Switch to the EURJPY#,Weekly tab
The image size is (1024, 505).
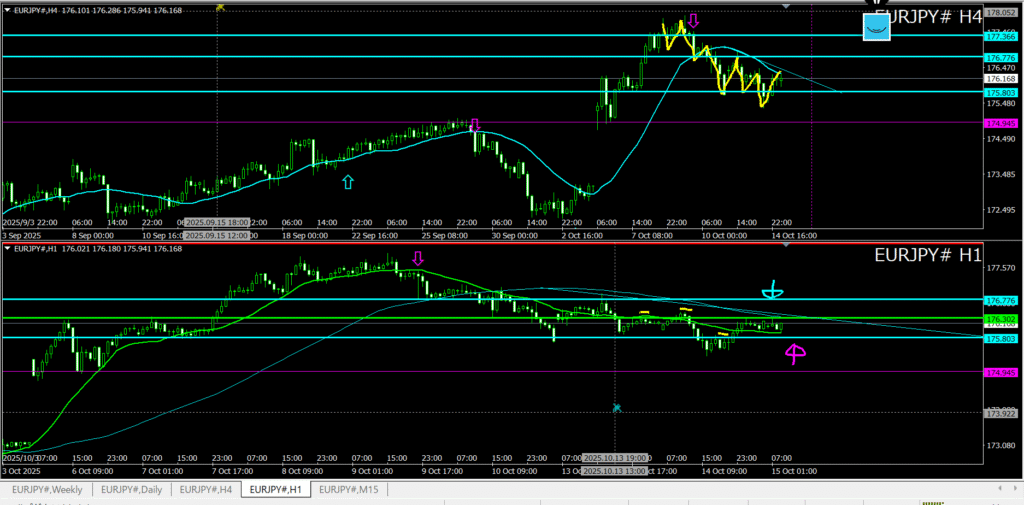point(47,489)
